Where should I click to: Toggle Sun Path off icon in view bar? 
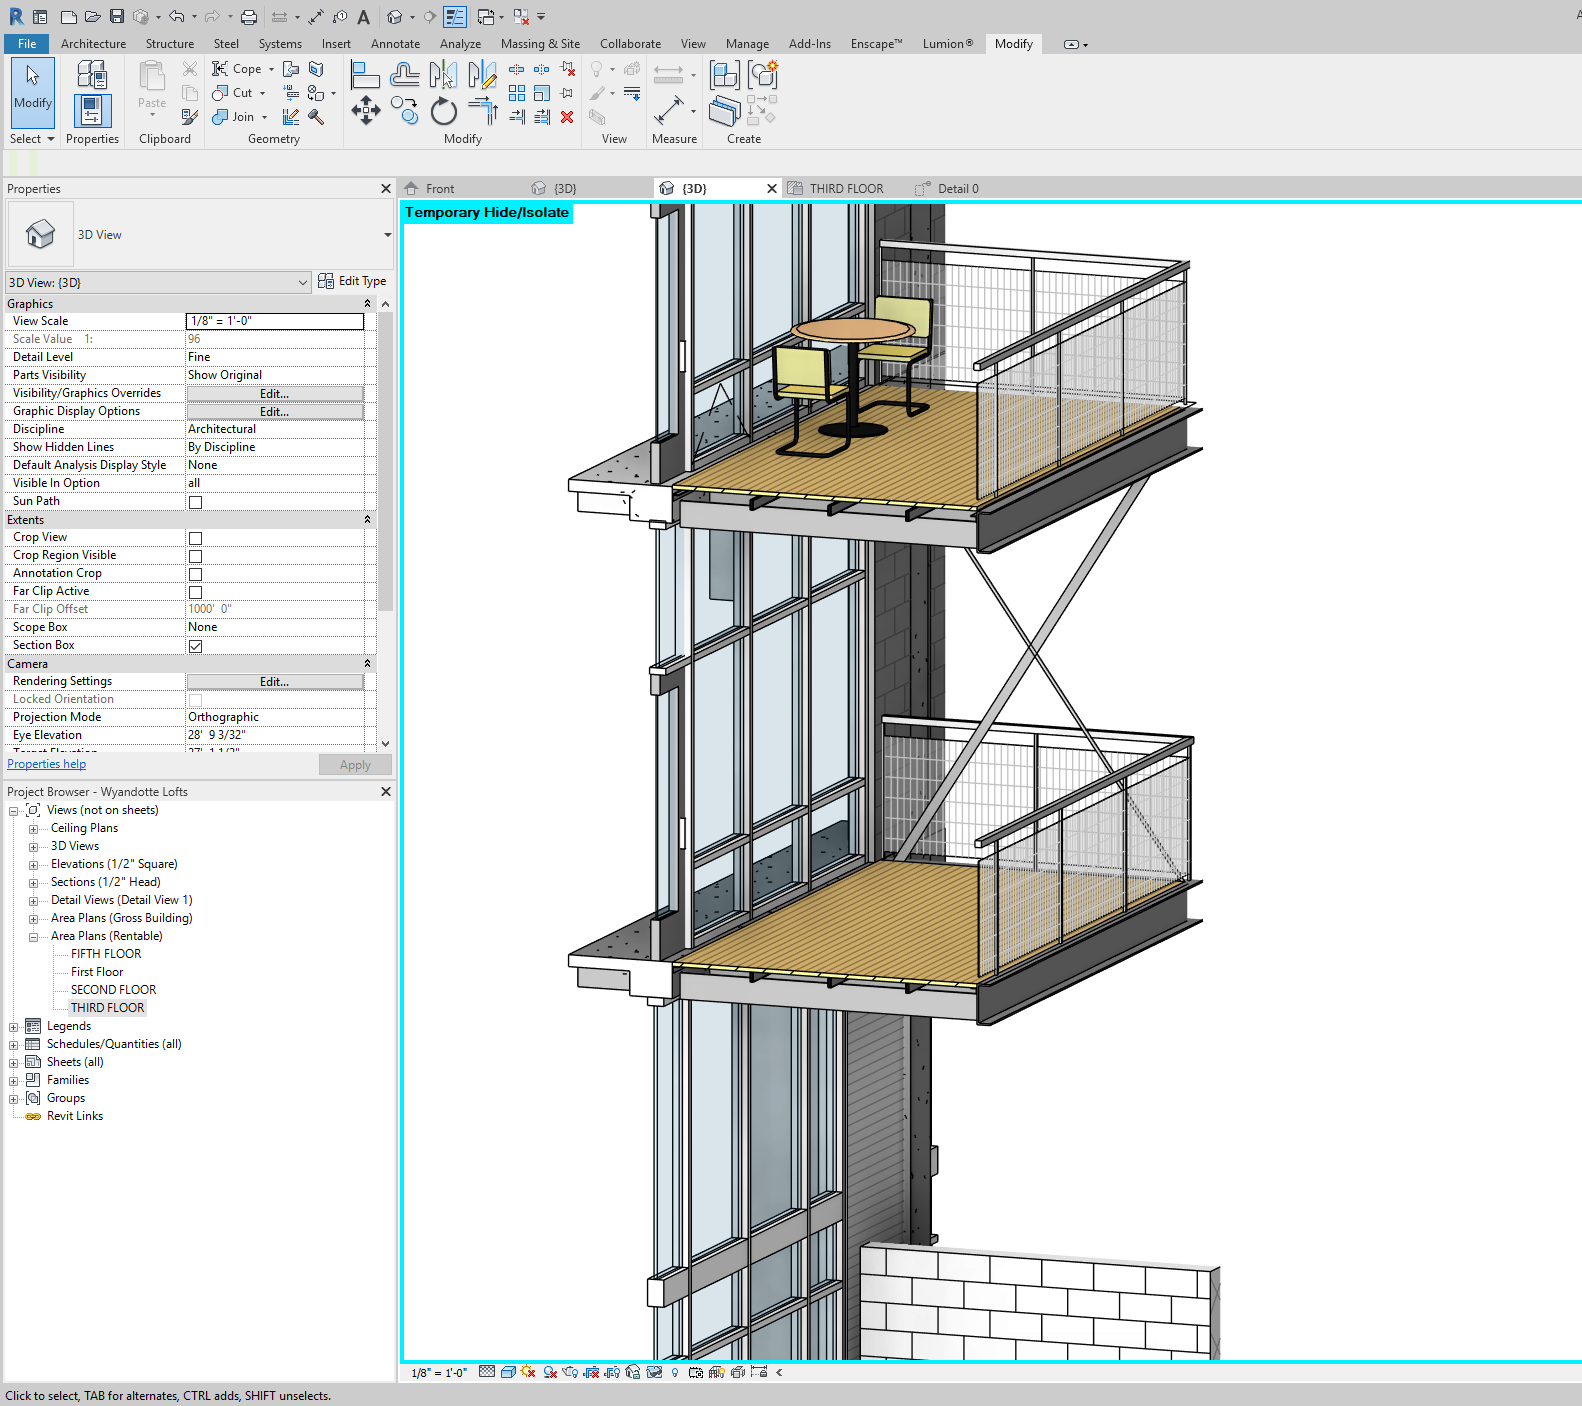click(x=528, y=1372)
